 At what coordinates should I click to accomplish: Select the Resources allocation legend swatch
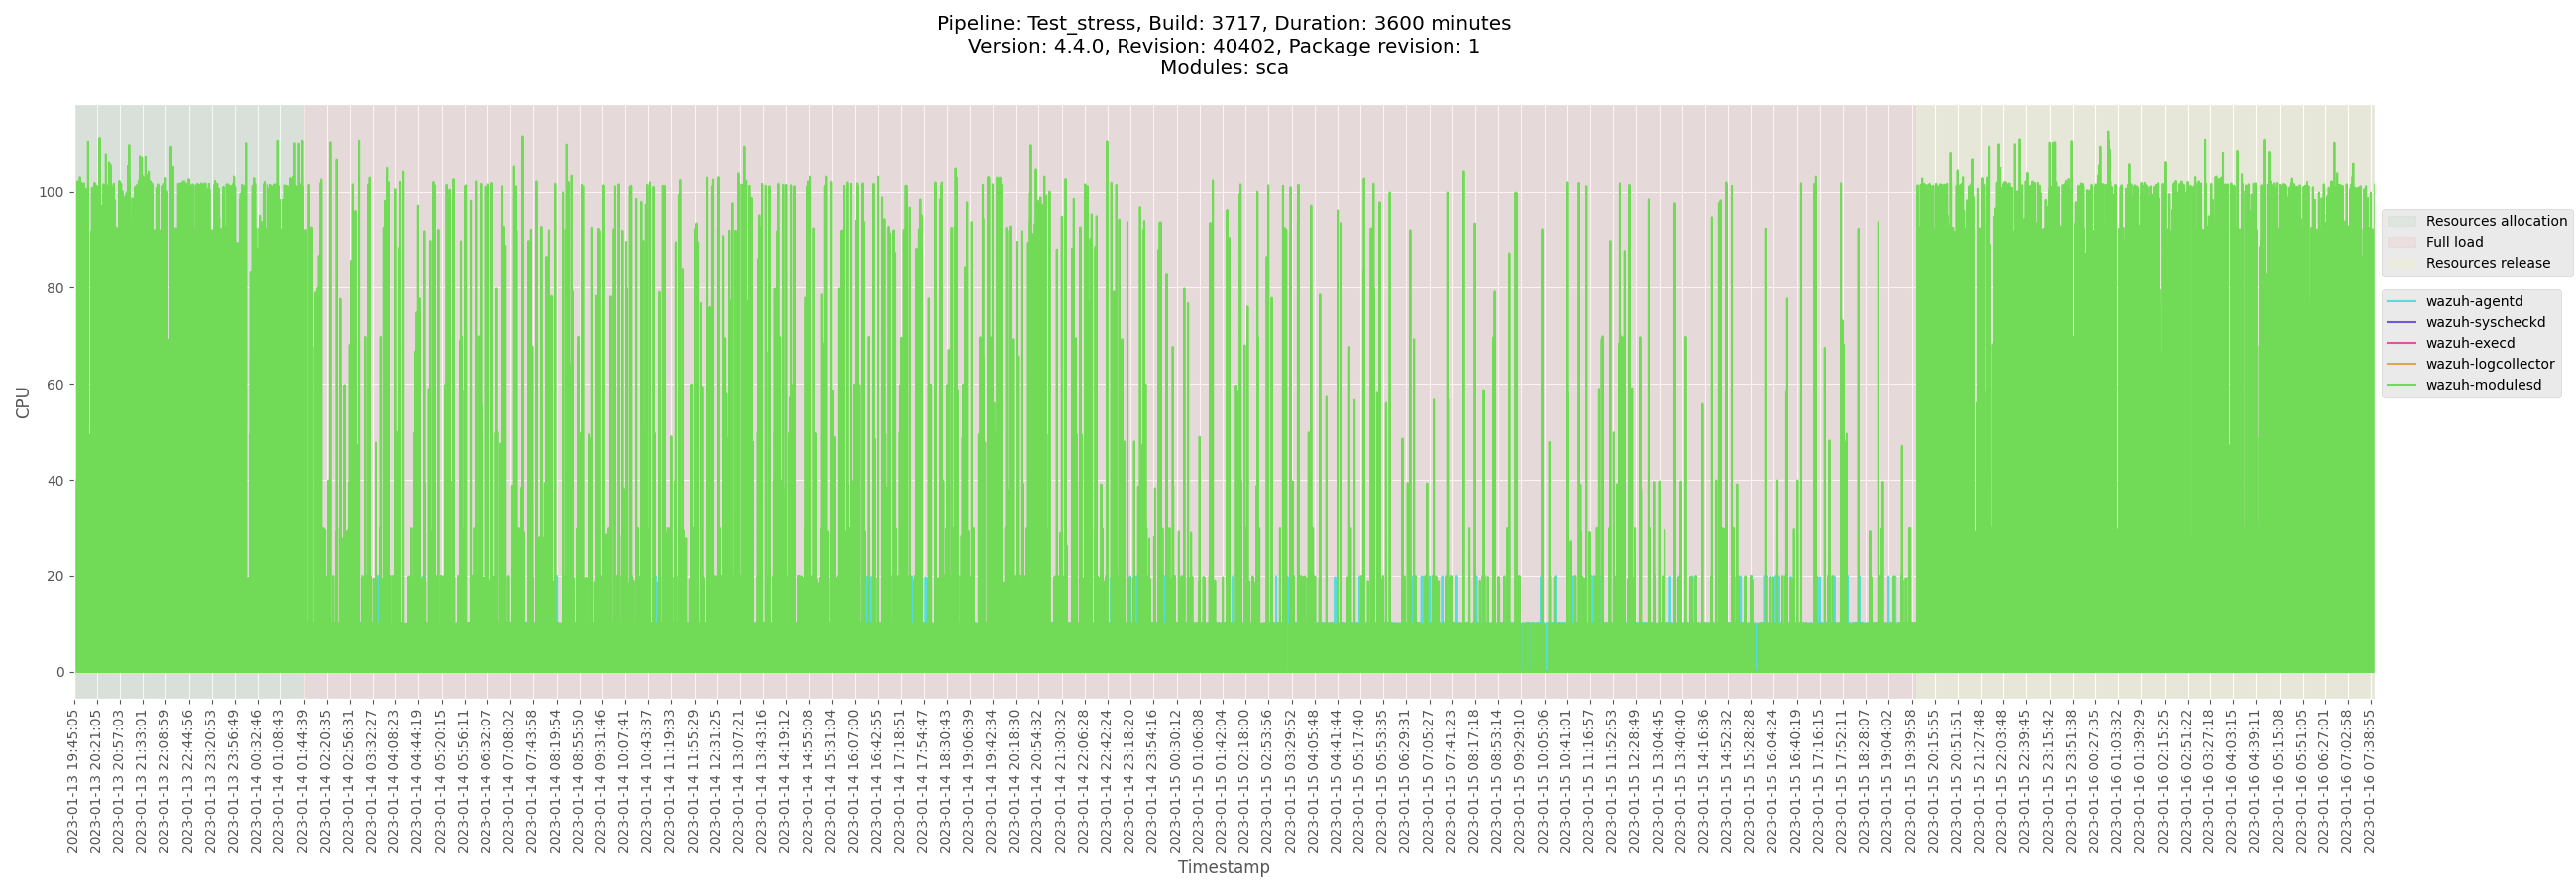point(2401,221)
